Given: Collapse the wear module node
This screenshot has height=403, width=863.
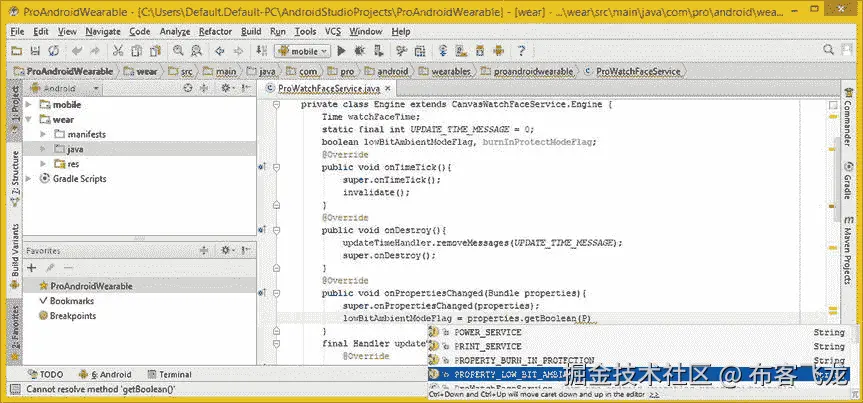Looking at the screenshot, I should click(29, 119).
